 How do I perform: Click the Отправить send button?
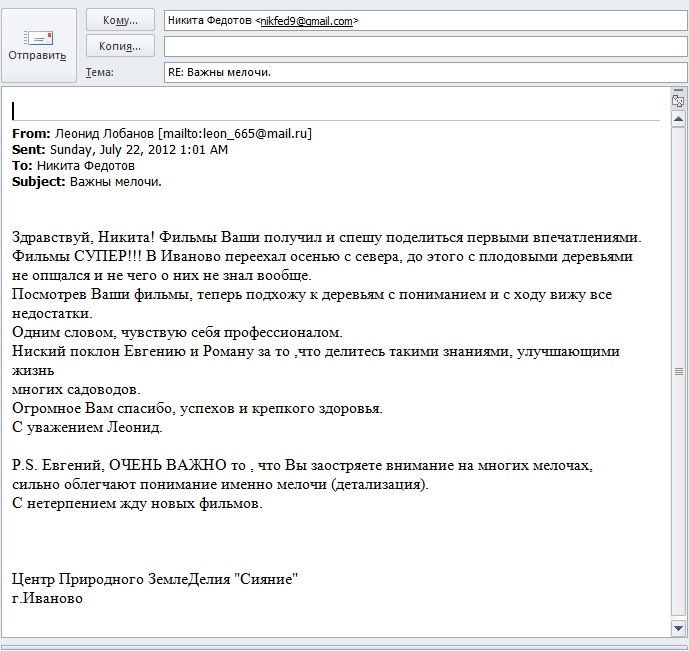pyautogui.click(x=39, y=45)
